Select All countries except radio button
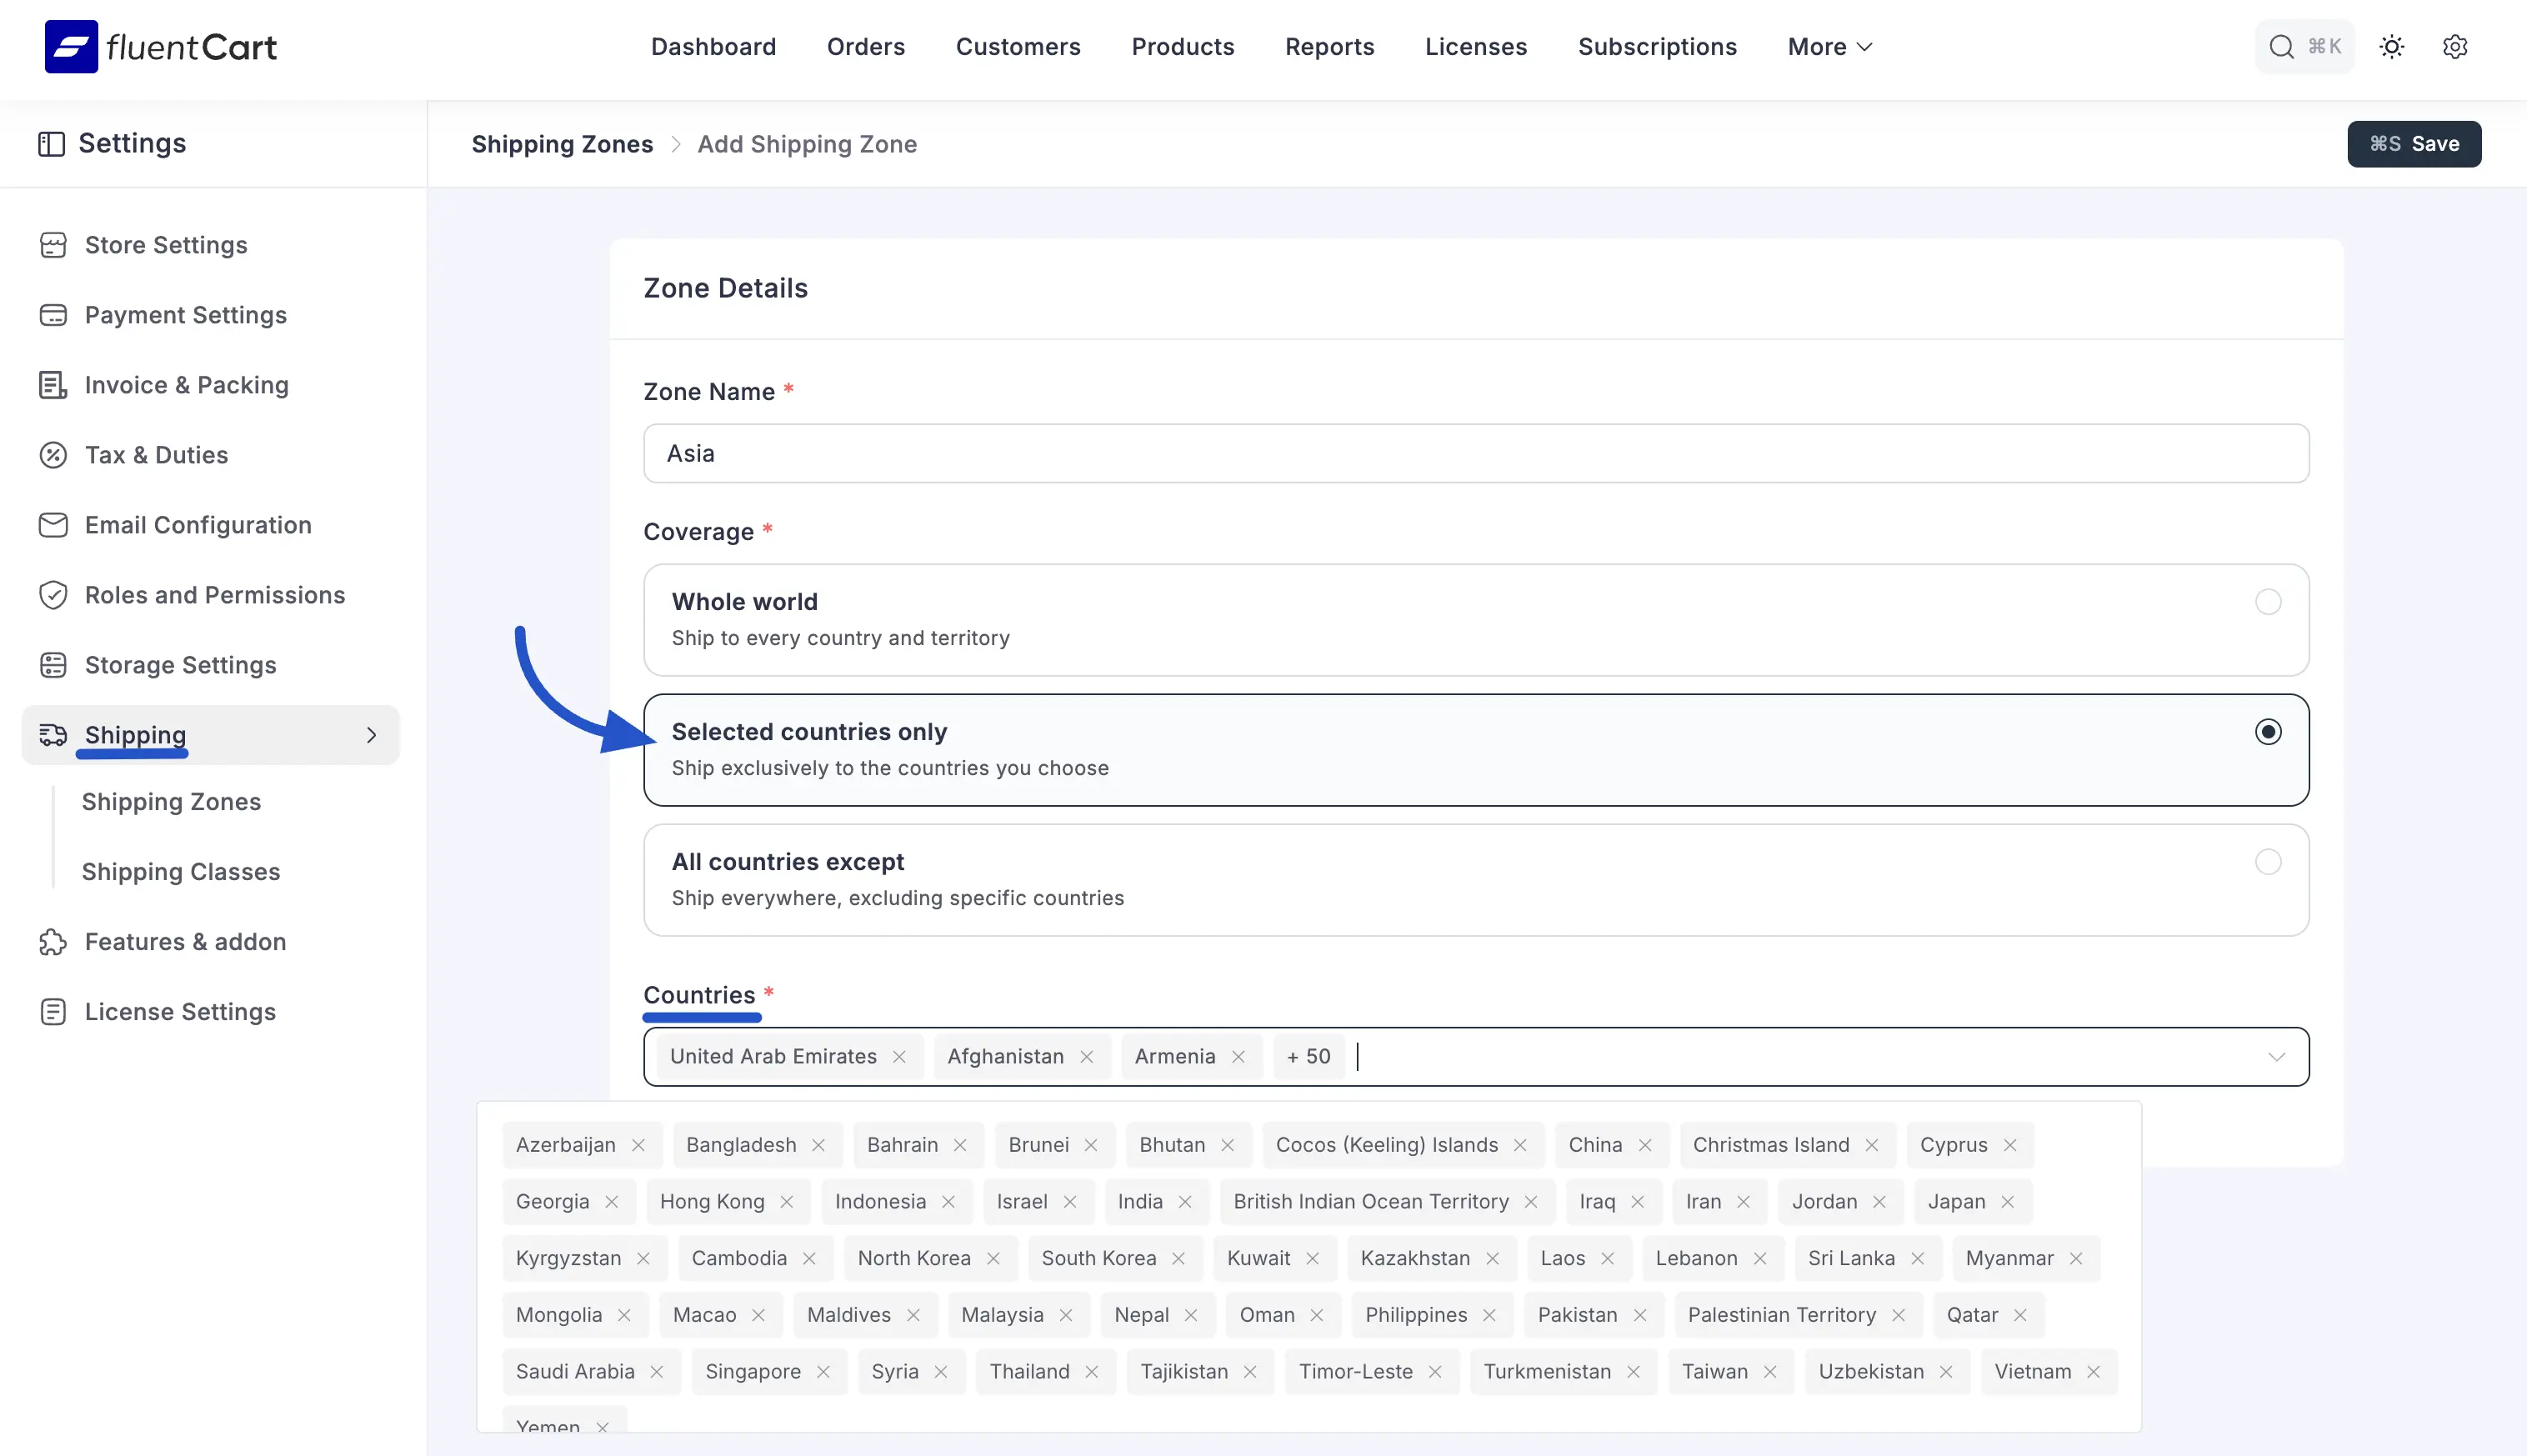This screenshot has height=1456, width=2527. pyautogui.click(x=2268, y=862)
